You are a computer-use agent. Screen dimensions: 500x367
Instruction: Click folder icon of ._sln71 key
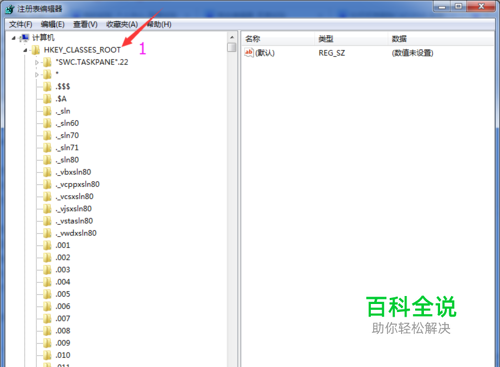pyautogui.click(x=47, y=148)
